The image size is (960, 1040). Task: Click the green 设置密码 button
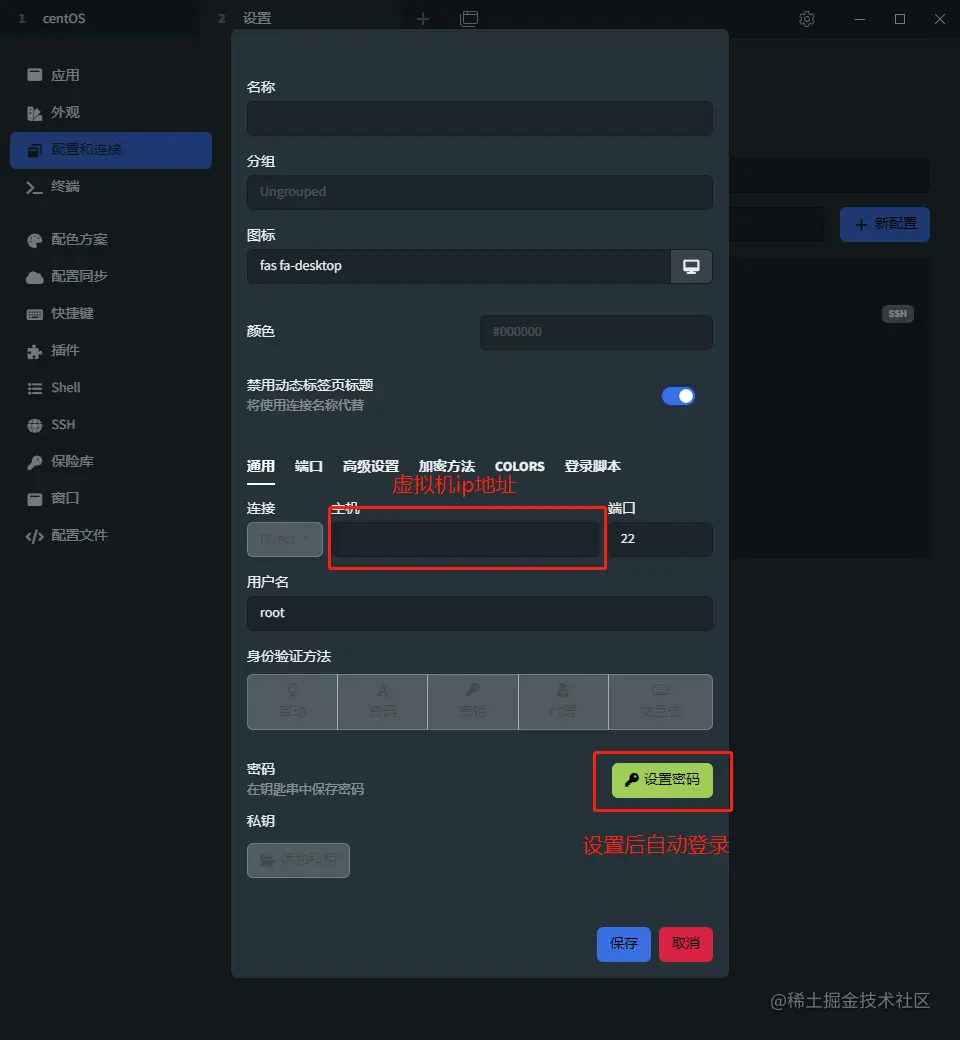point(662,780)
